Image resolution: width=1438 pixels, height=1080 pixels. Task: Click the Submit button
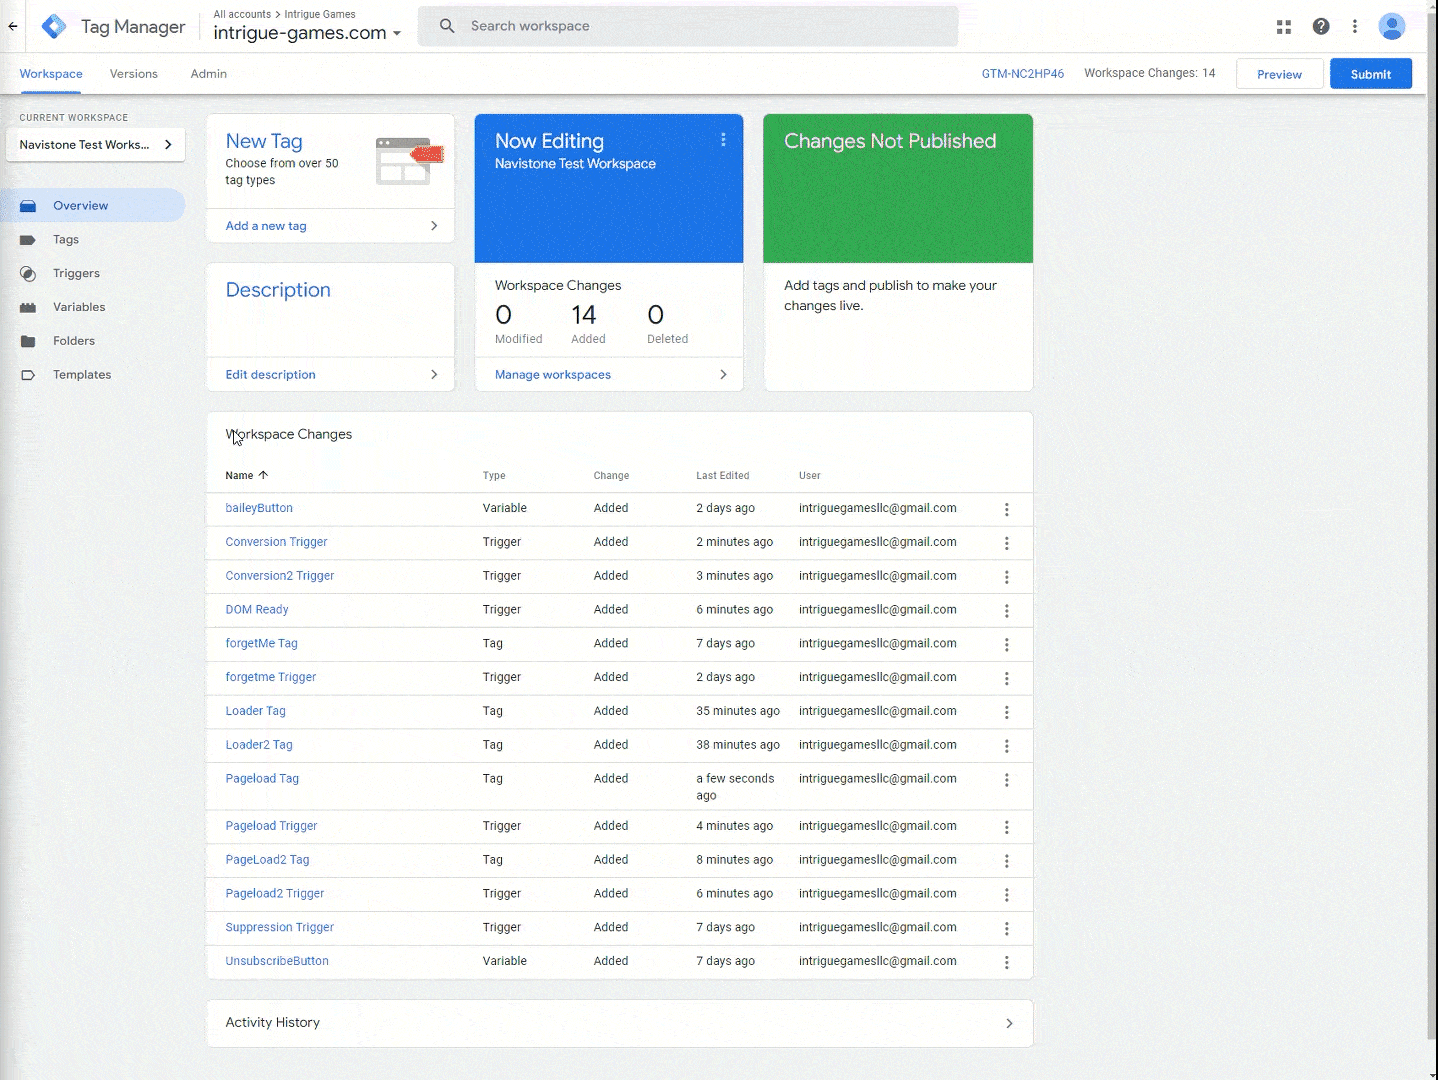tap(1370, 74)
